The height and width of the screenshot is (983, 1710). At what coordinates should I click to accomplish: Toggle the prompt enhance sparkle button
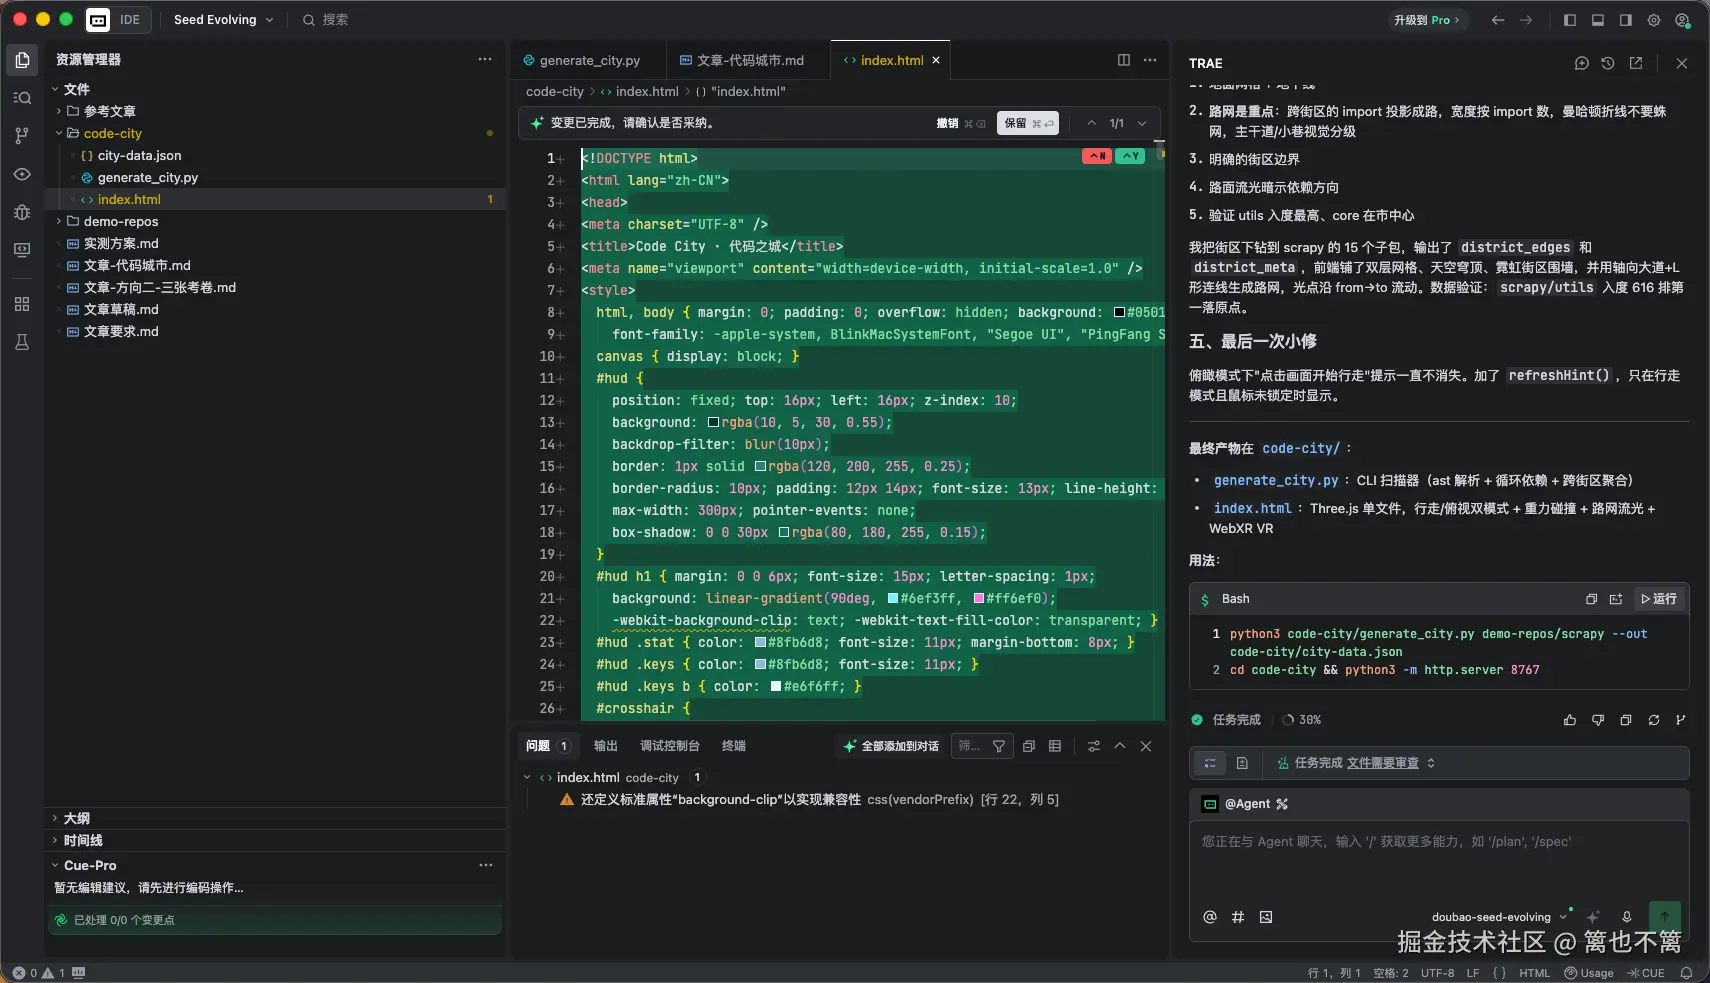coord(1594,917)
